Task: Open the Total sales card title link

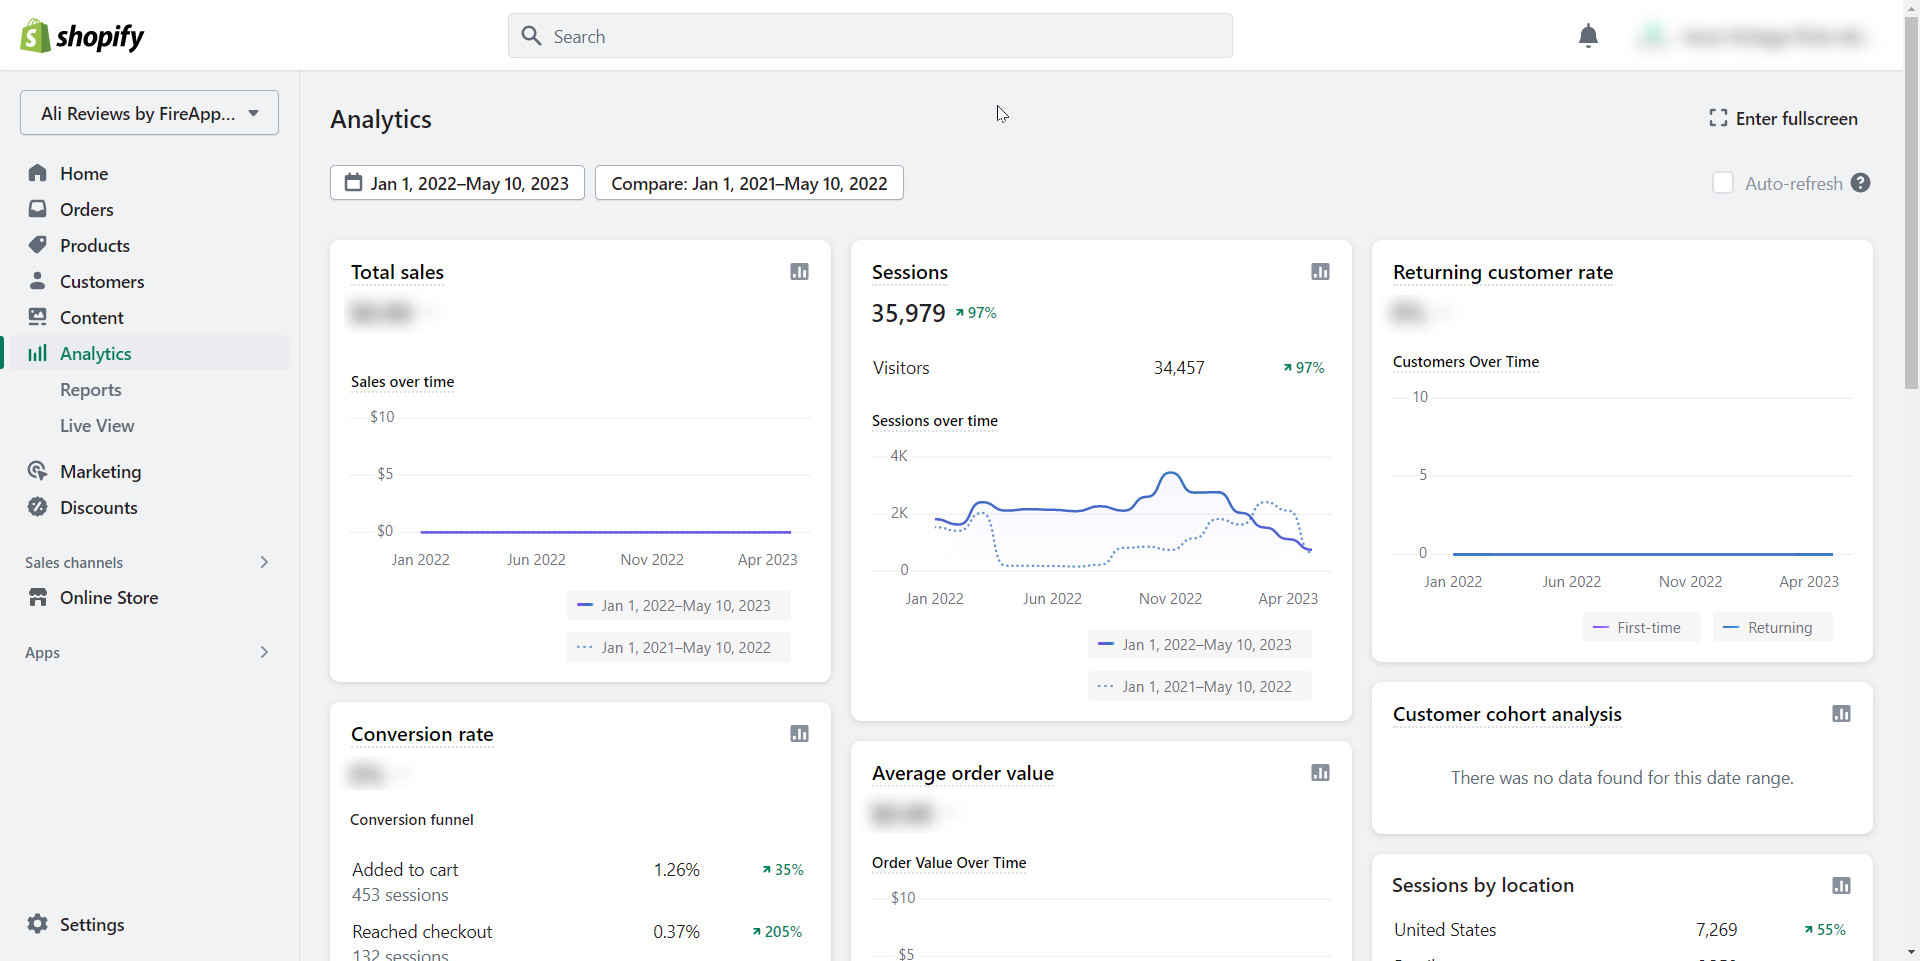Action: 397,272
